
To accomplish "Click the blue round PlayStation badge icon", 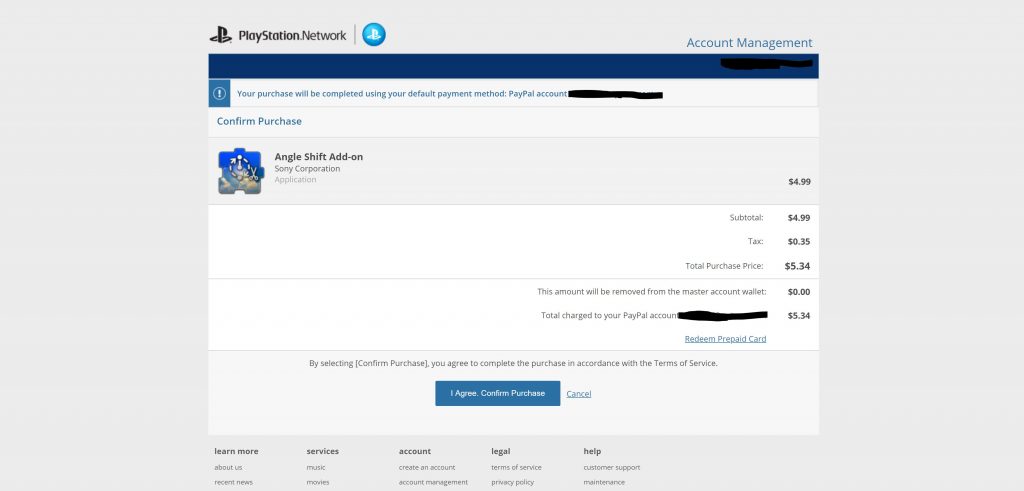I will point(374,35).
